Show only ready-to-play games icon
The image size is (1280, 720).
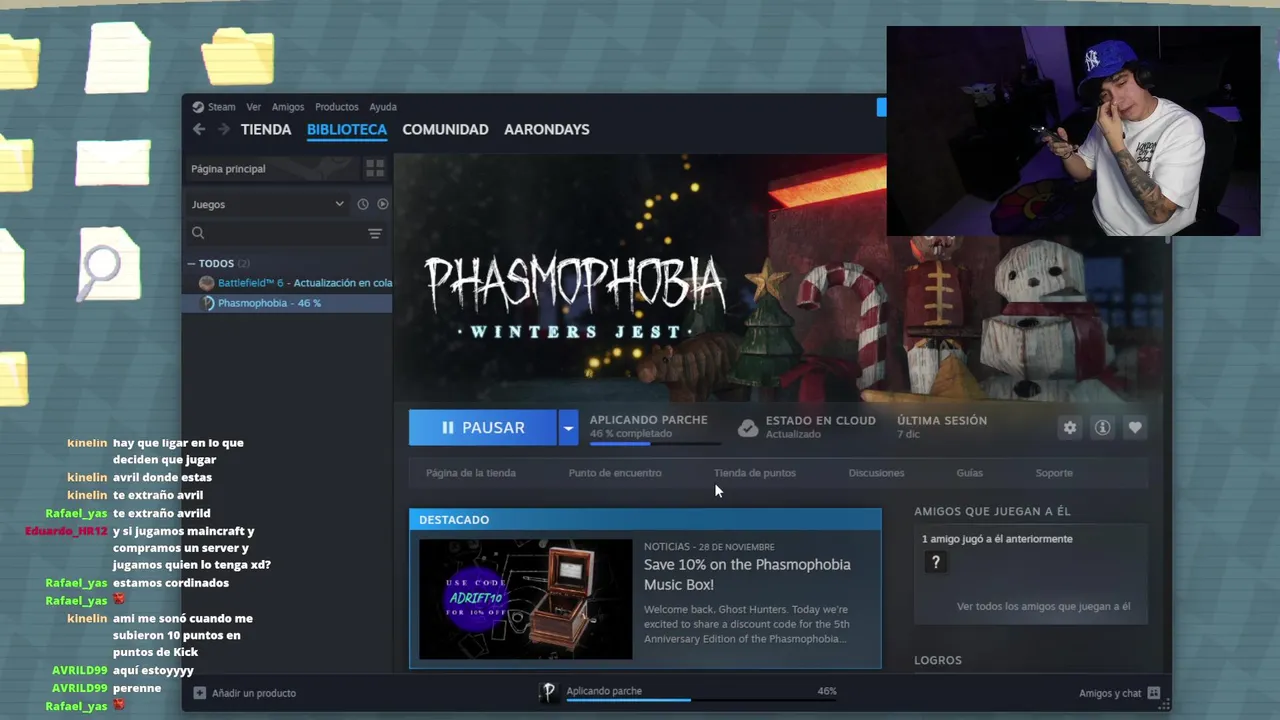[382, 204]
